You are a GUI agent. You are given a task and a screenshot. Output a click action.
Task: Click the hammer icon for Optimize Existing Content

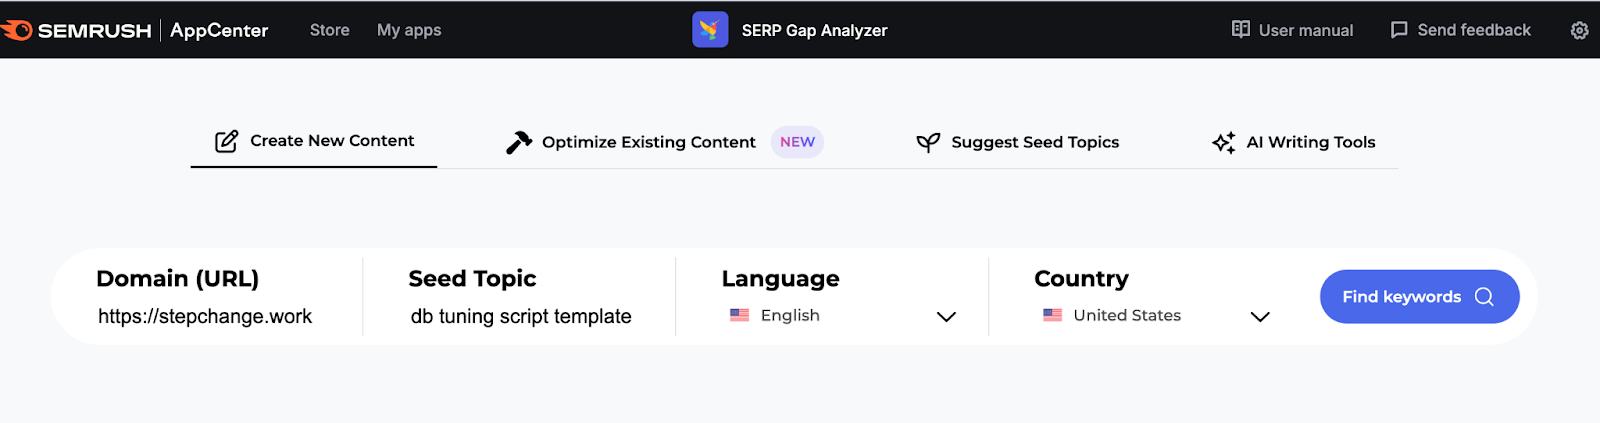point(519,142)
